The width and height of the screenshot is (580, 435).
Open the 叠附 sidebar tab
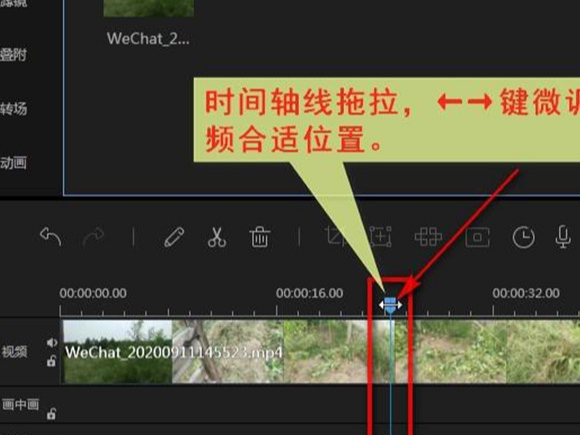coord(13,55)
